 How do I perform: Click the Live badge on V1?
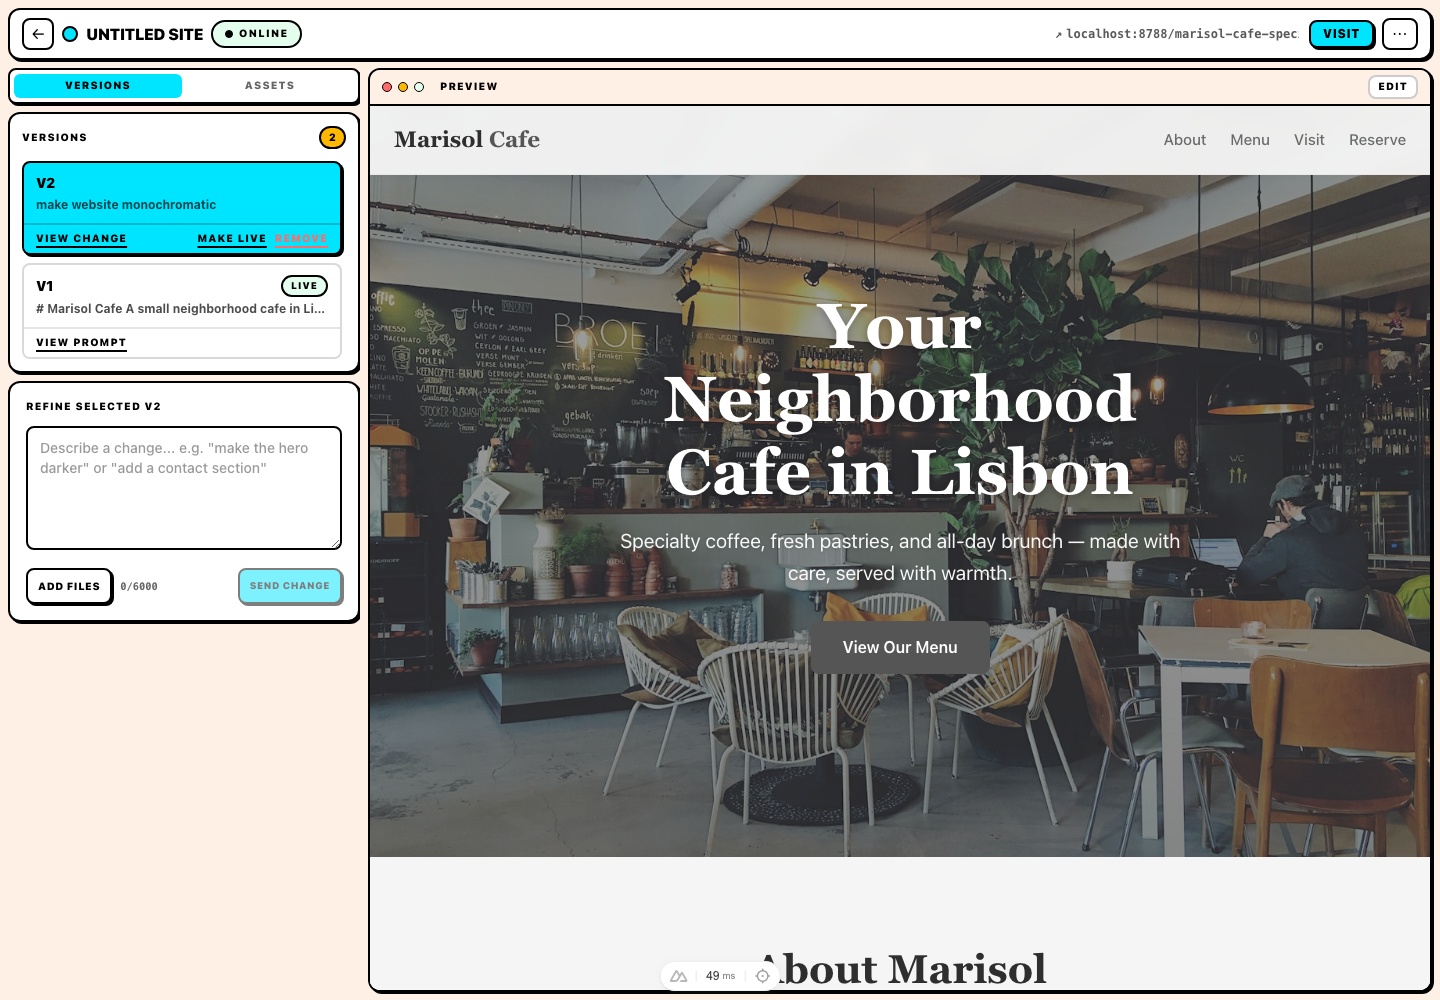tap(304, 286)
